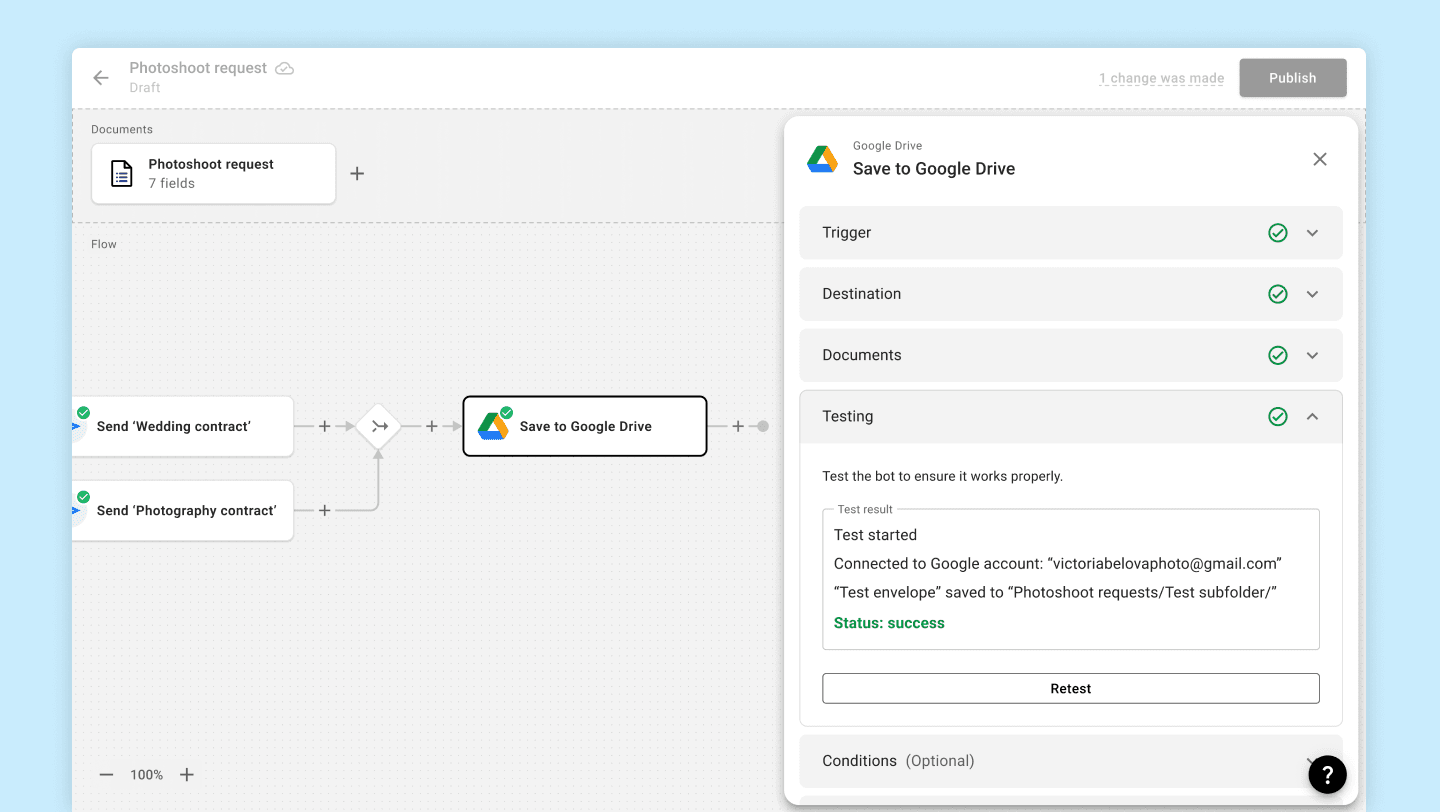The height and width of the screenshot is (812, 1440).
Task: Click the green check icon in the Trigger row
Action: (1278, 233)
